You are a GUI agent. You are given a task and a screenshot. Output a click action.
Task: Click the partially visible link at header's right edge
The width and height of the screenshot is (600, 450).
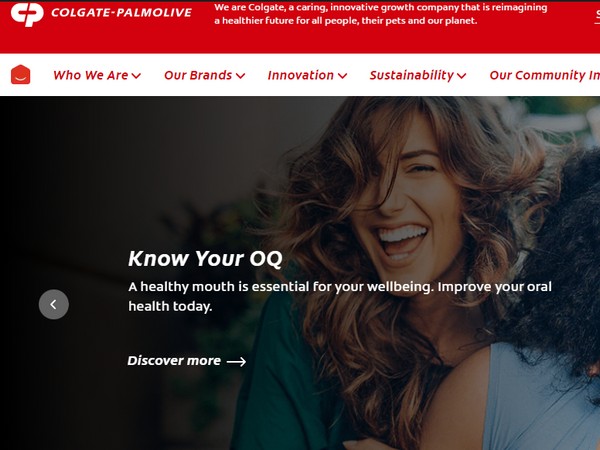tap(597, 16)
